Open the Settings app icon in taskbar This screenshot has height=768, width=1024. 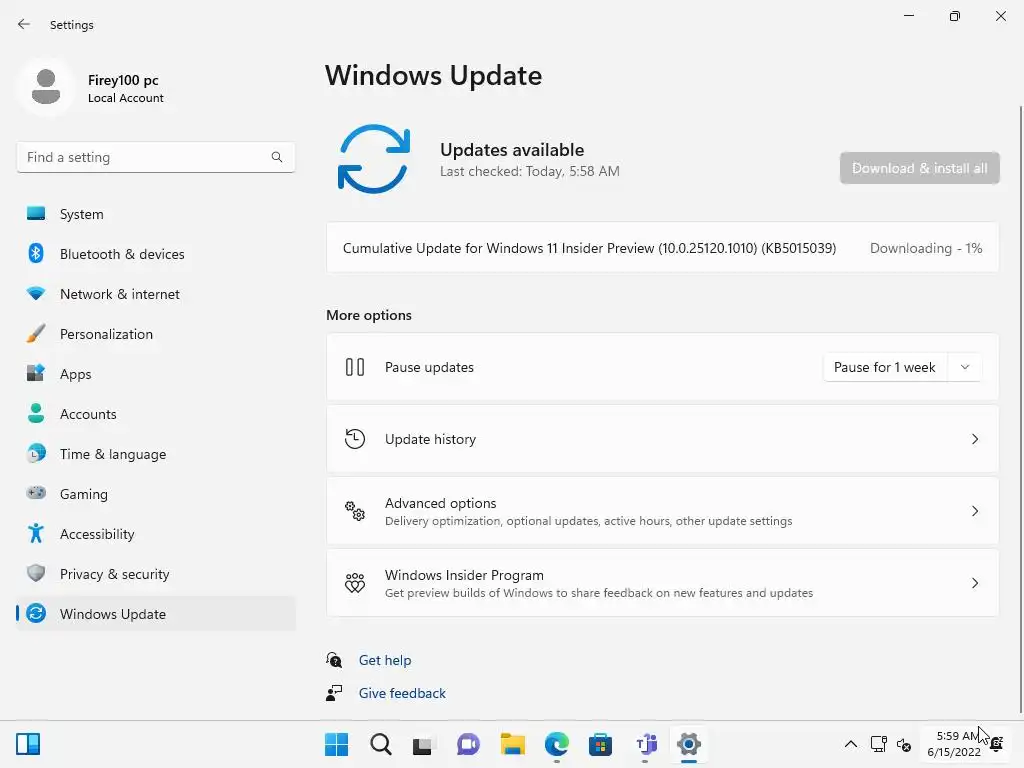(x=689, y=744)
